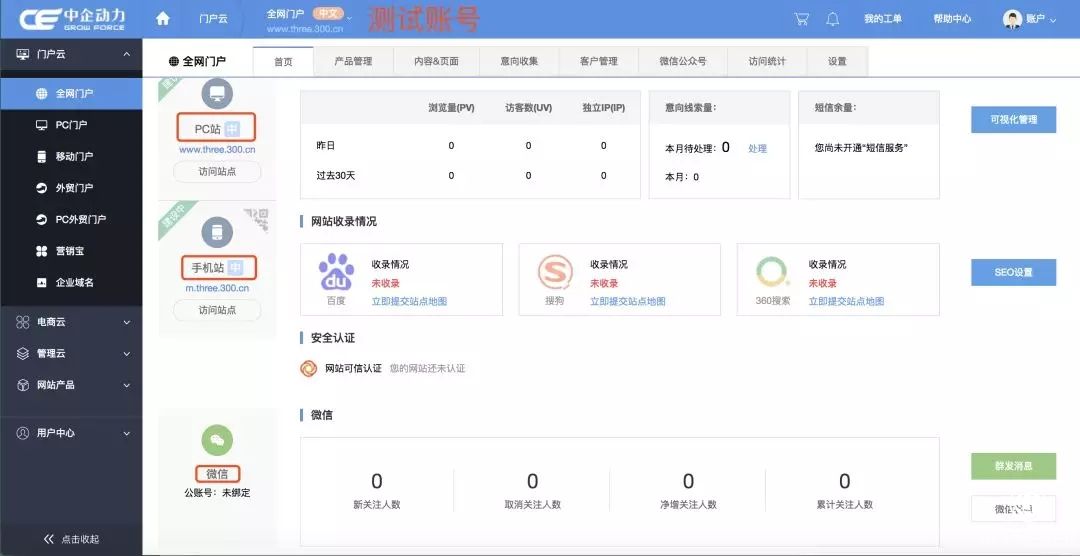Switch to the 访问统计 tab

pos(767,61)
